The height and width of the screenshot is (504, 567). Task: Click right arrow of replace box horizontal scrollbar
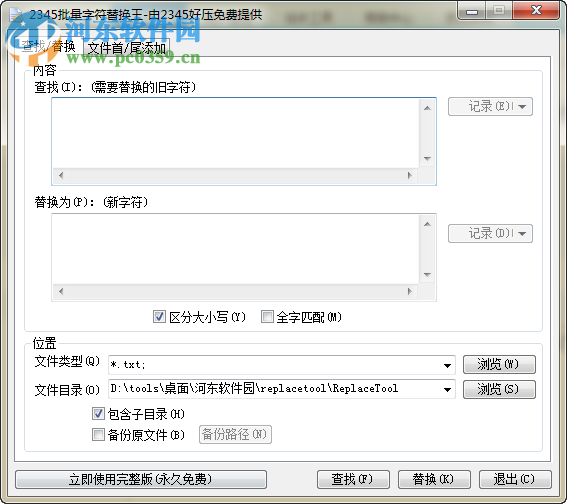[410, 291]
